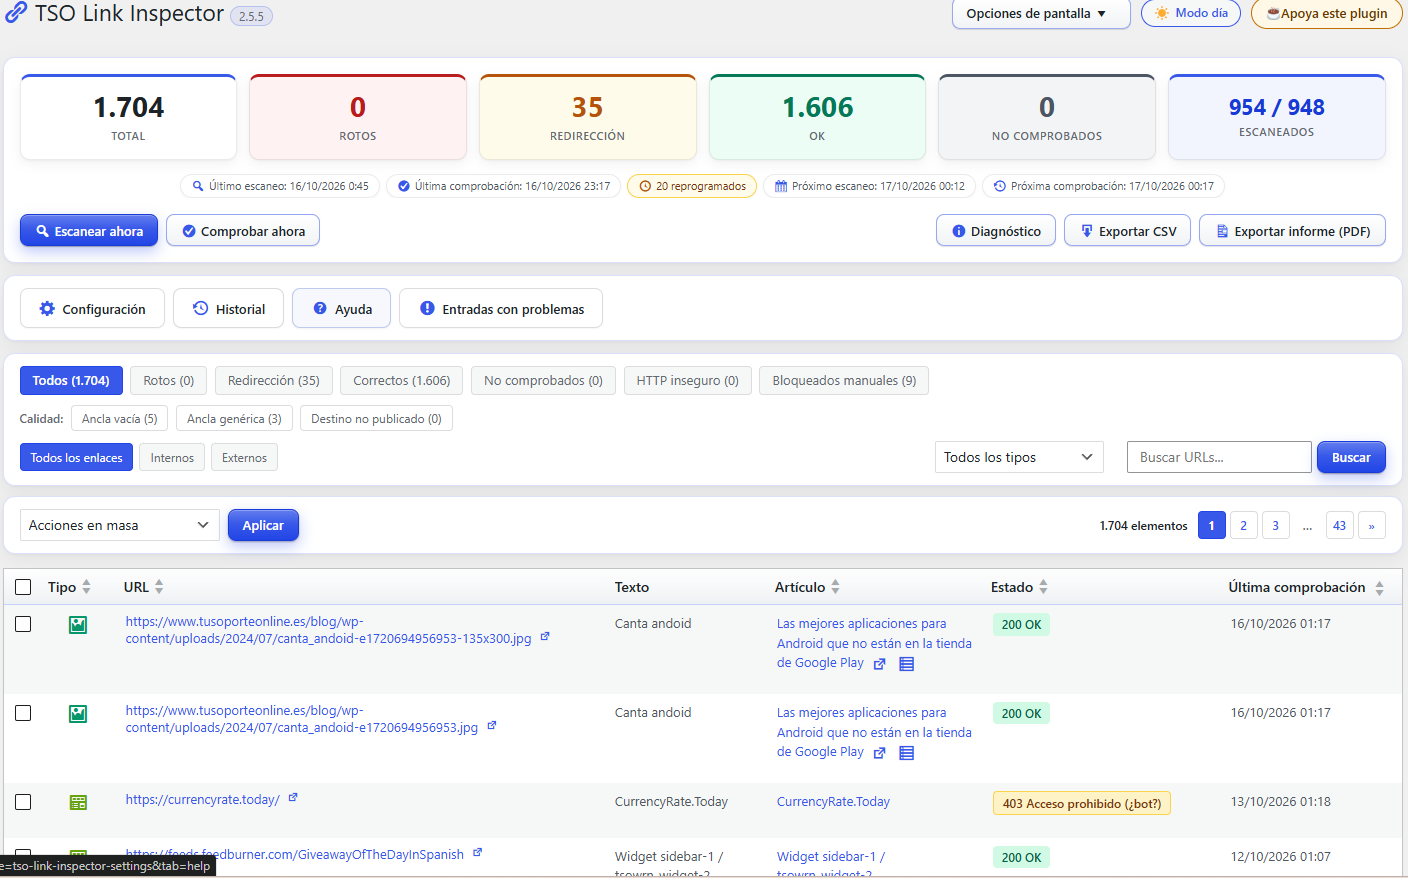Image resolution: width=1408 pixels, height=878 pixels.
Task: Go to next page arrow »
Action: [x=1372, y=525]
